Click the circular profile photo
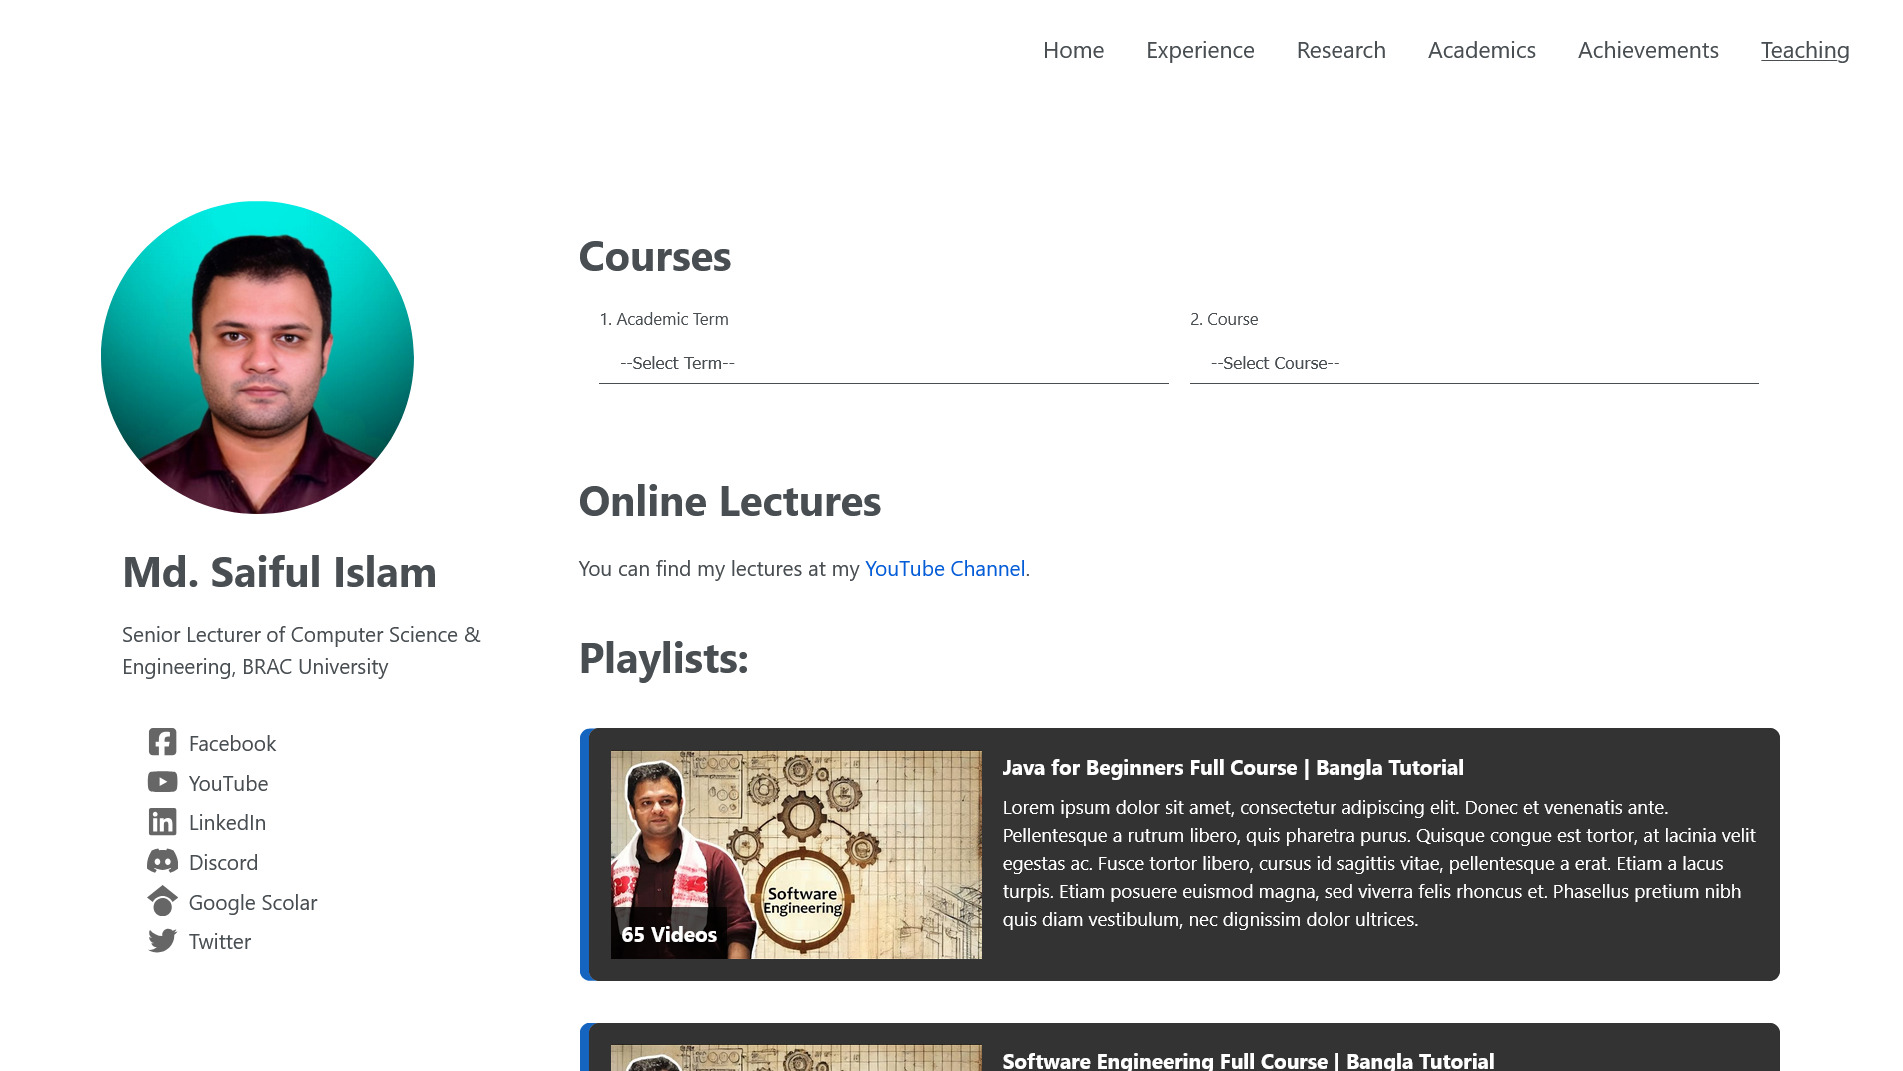 (257, 357)
